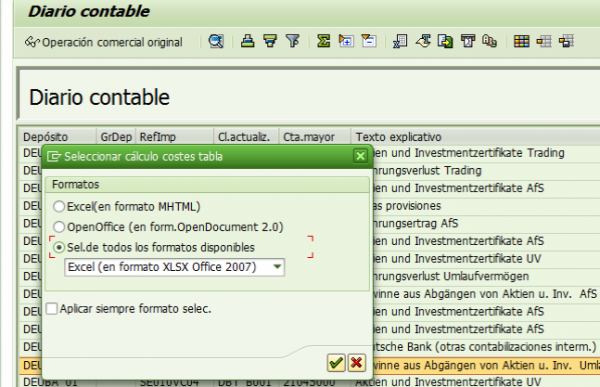The width and height of the screenshot is (600, 387).
Task: Select row 'rungsertrag AfS'
Action: coord(416,223)
